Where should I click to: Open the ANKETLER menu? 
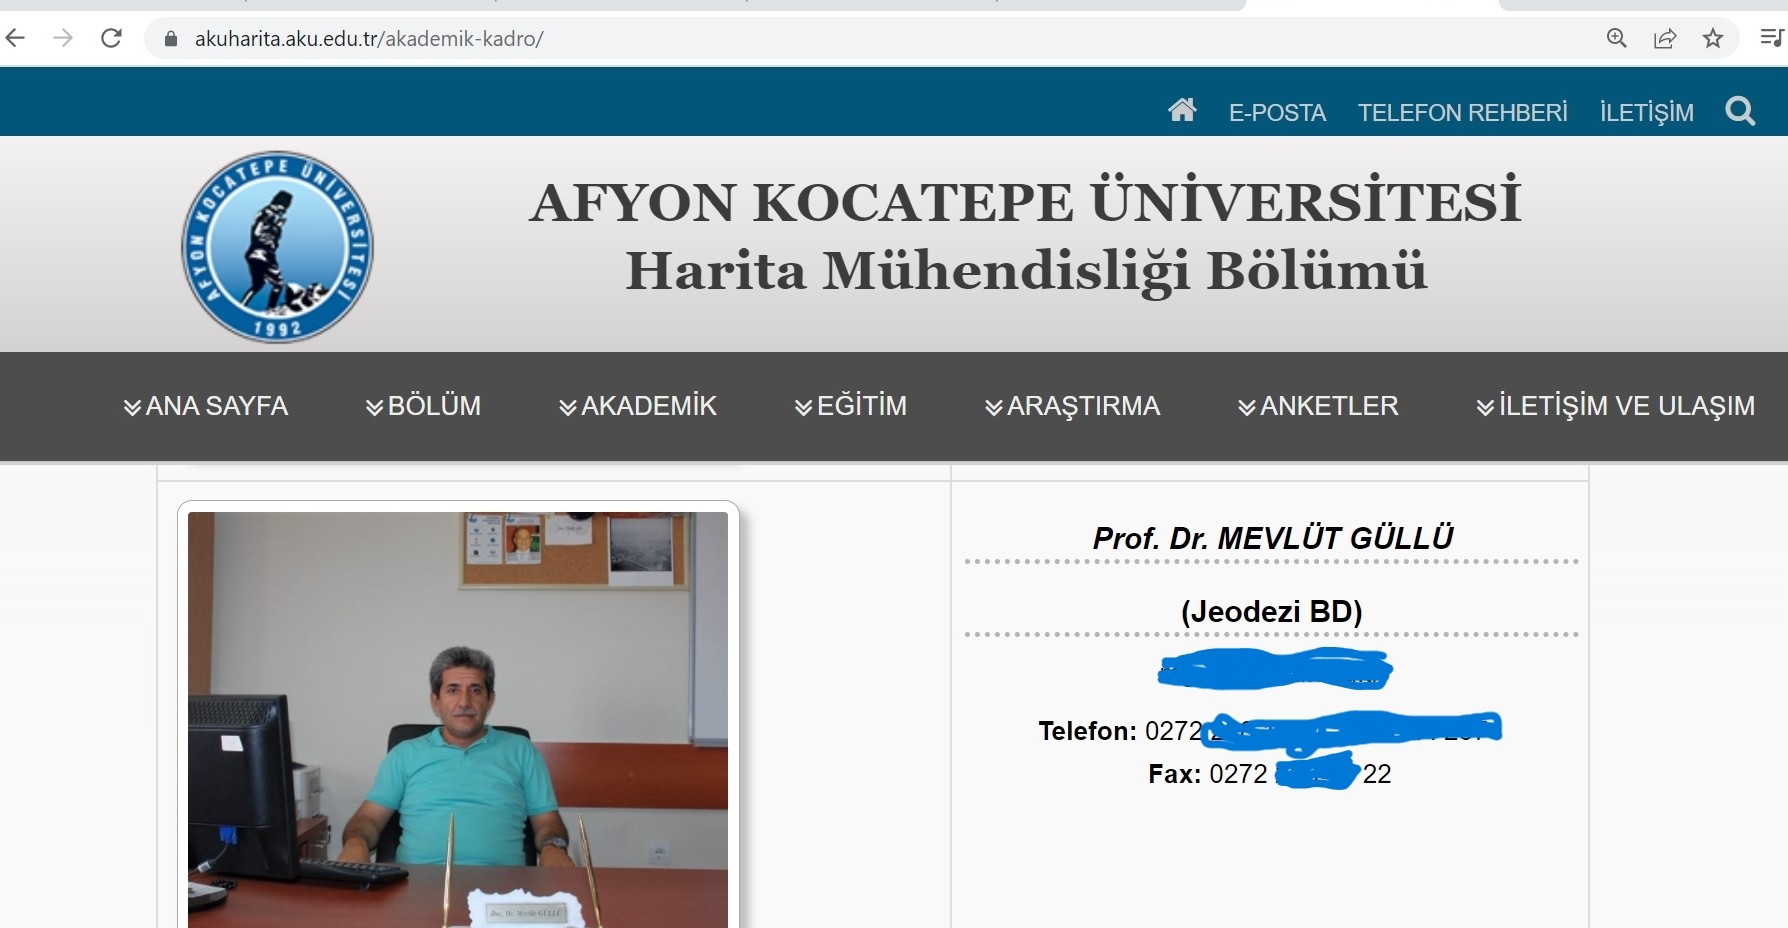coord(1318,406)
